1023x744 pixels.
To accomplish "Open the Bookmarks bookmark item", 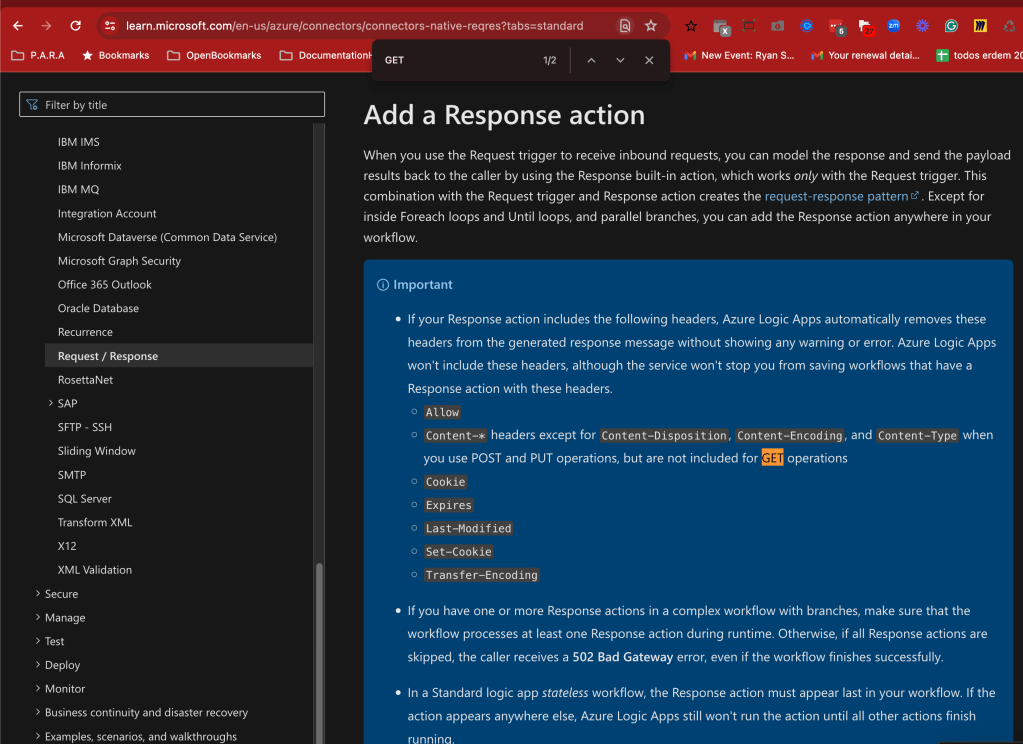I will [115, 55].
